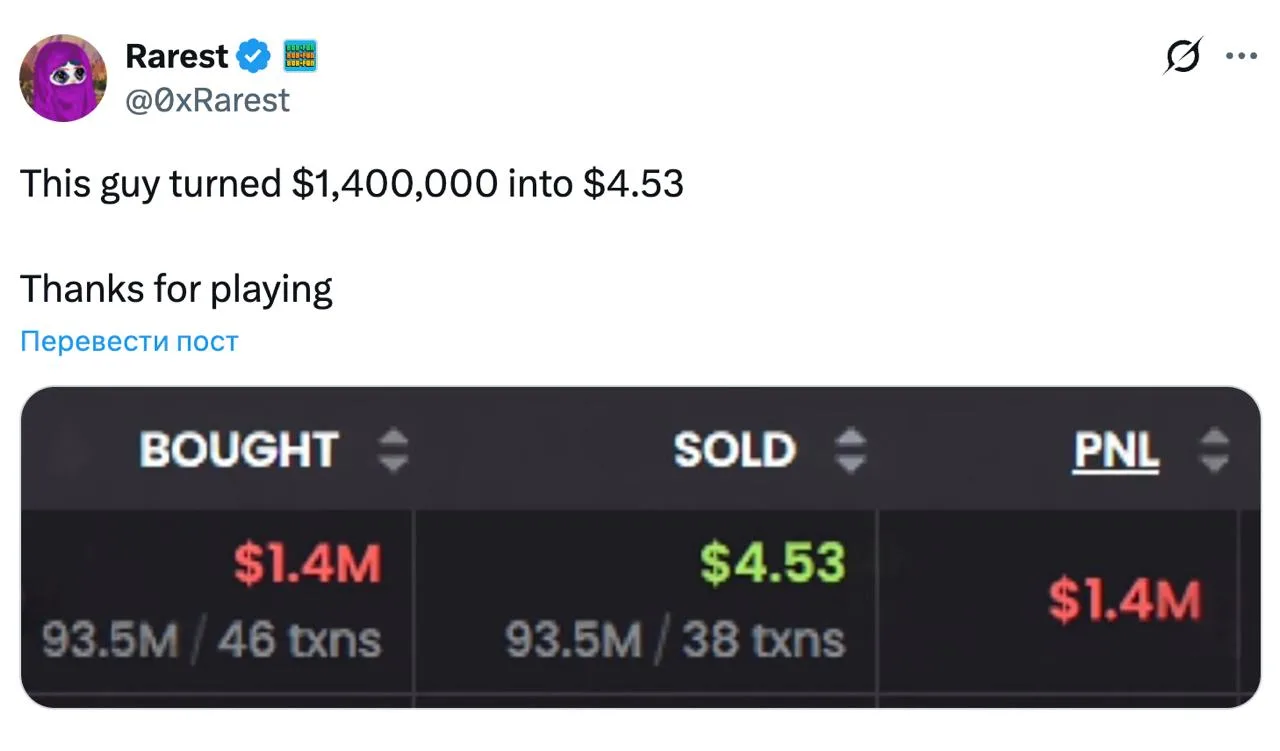The width and height of the screenshot is (1280, 751).
Task: Click the Grok slashed-circle icon
Action: (x=1183, y=56)
